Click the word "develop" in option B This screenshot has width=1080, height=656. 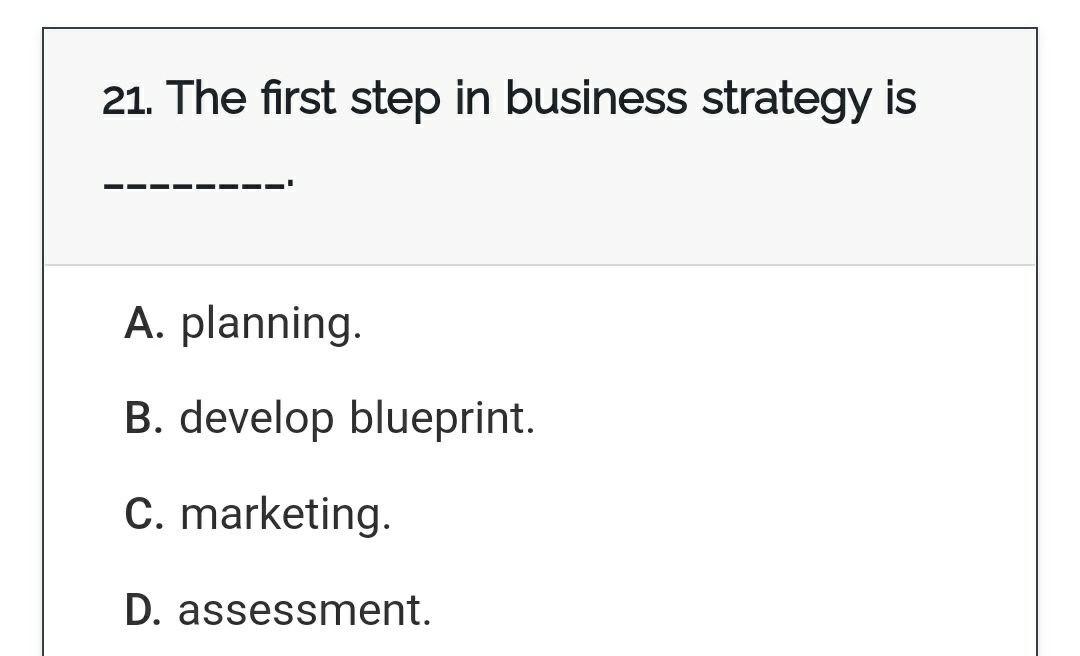click(256, 418)
